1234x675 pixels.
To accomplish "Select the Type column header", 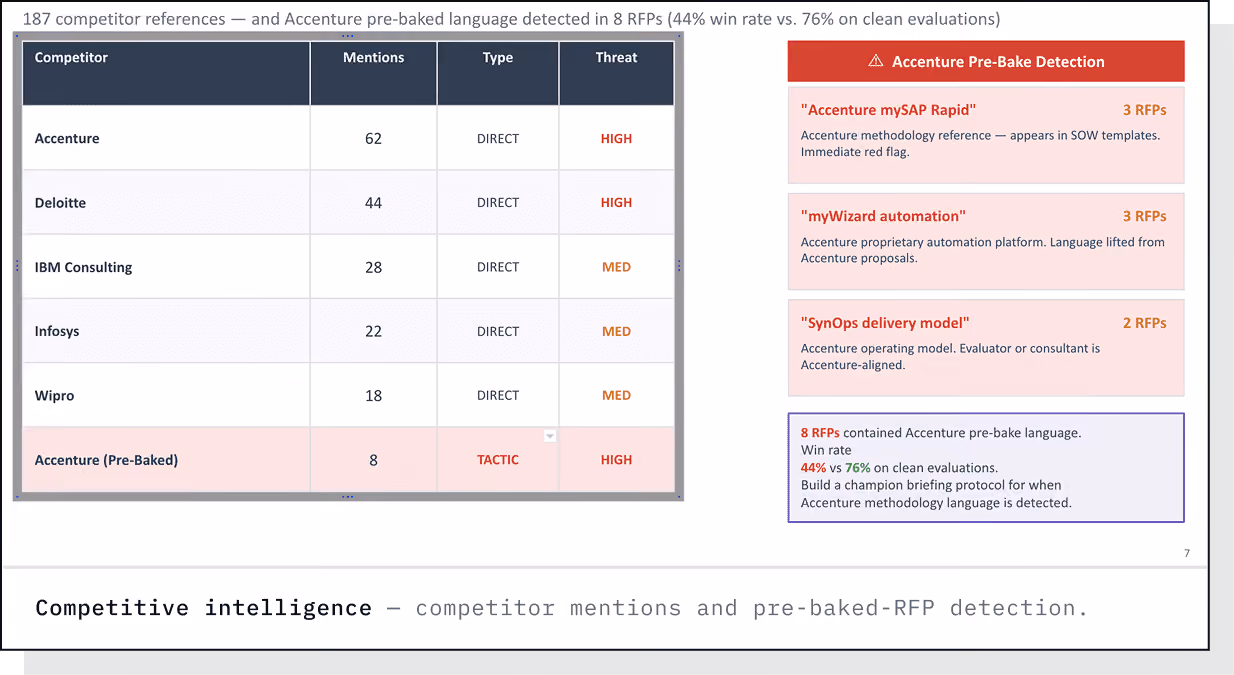I will [498, 73].
